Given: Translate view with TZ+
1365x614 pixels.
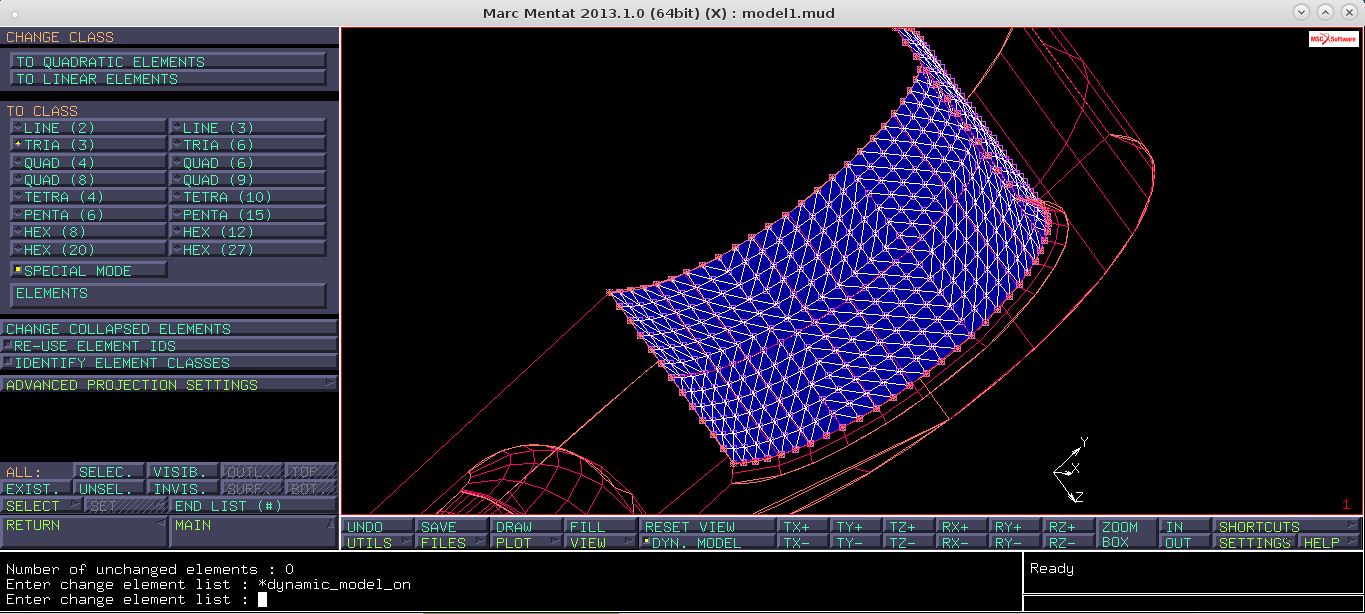Looking at the screenshot, I should click(x=909, y=527).
